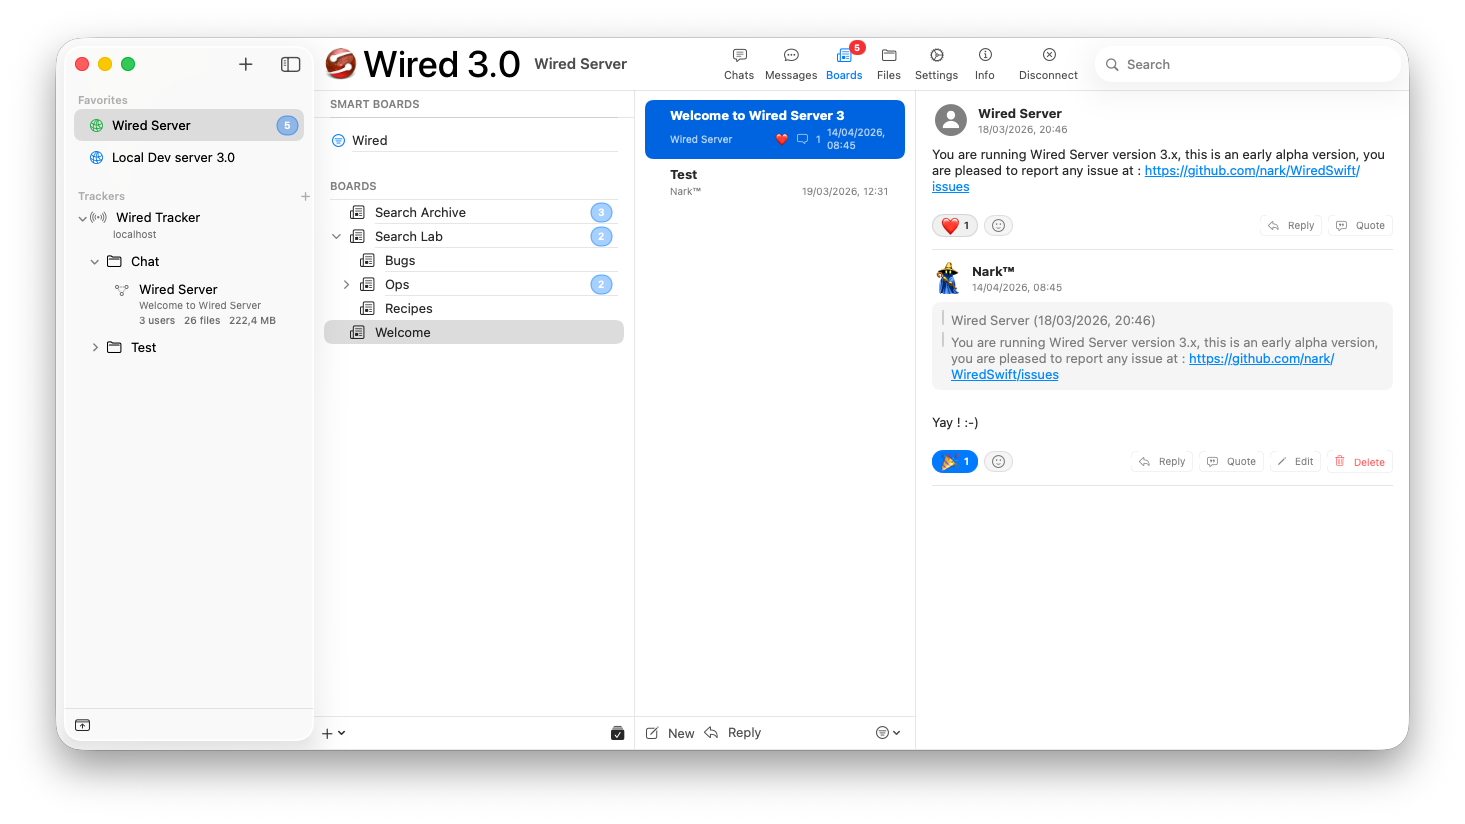Delete Nark's reply
The height and width of the screenshot is (824, 1465).
[x=1359, y=461]
